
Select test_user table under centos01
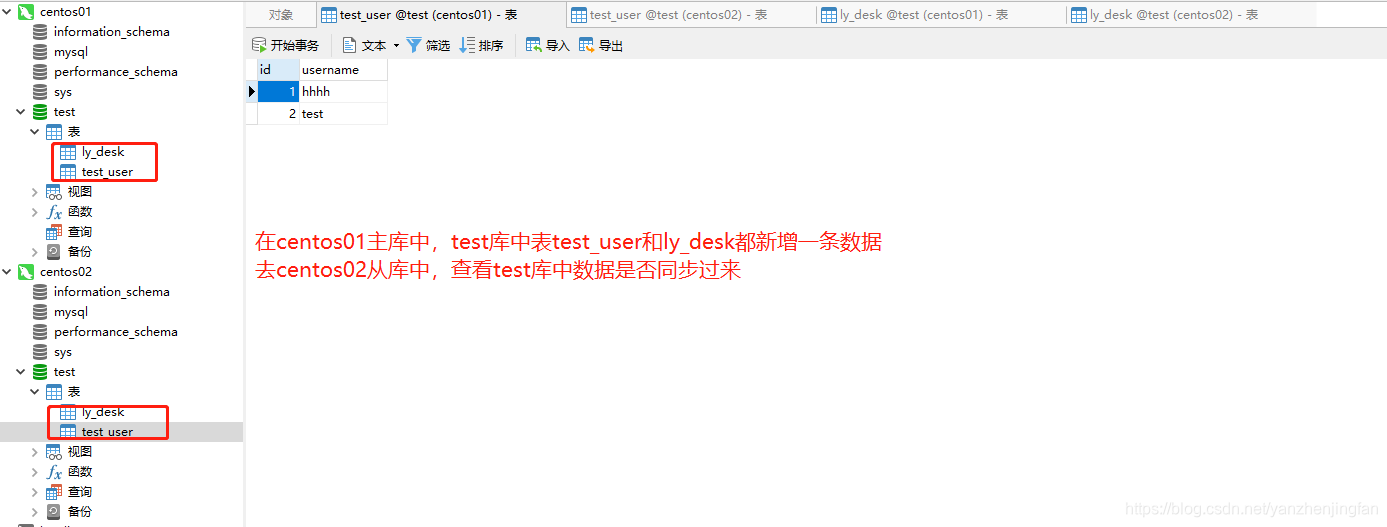tap(107, 172)
